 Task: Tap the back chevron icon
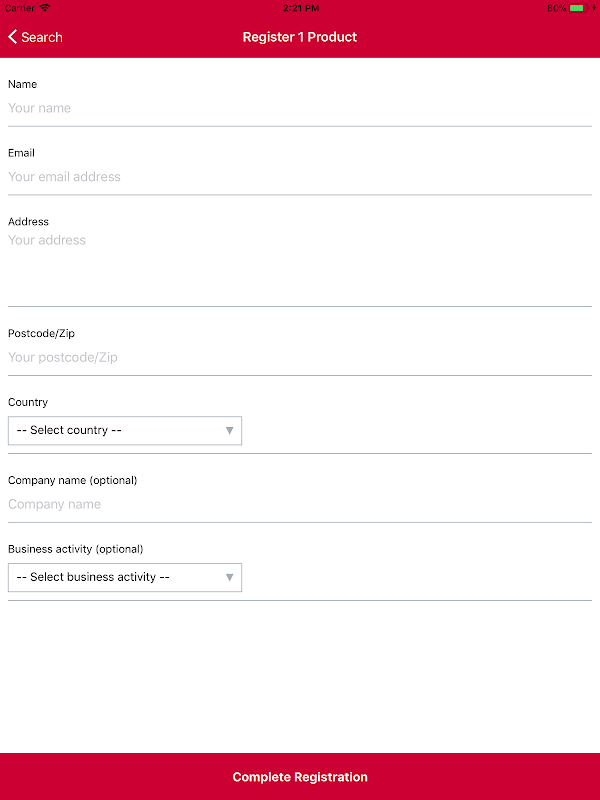(x=12, y=37)
